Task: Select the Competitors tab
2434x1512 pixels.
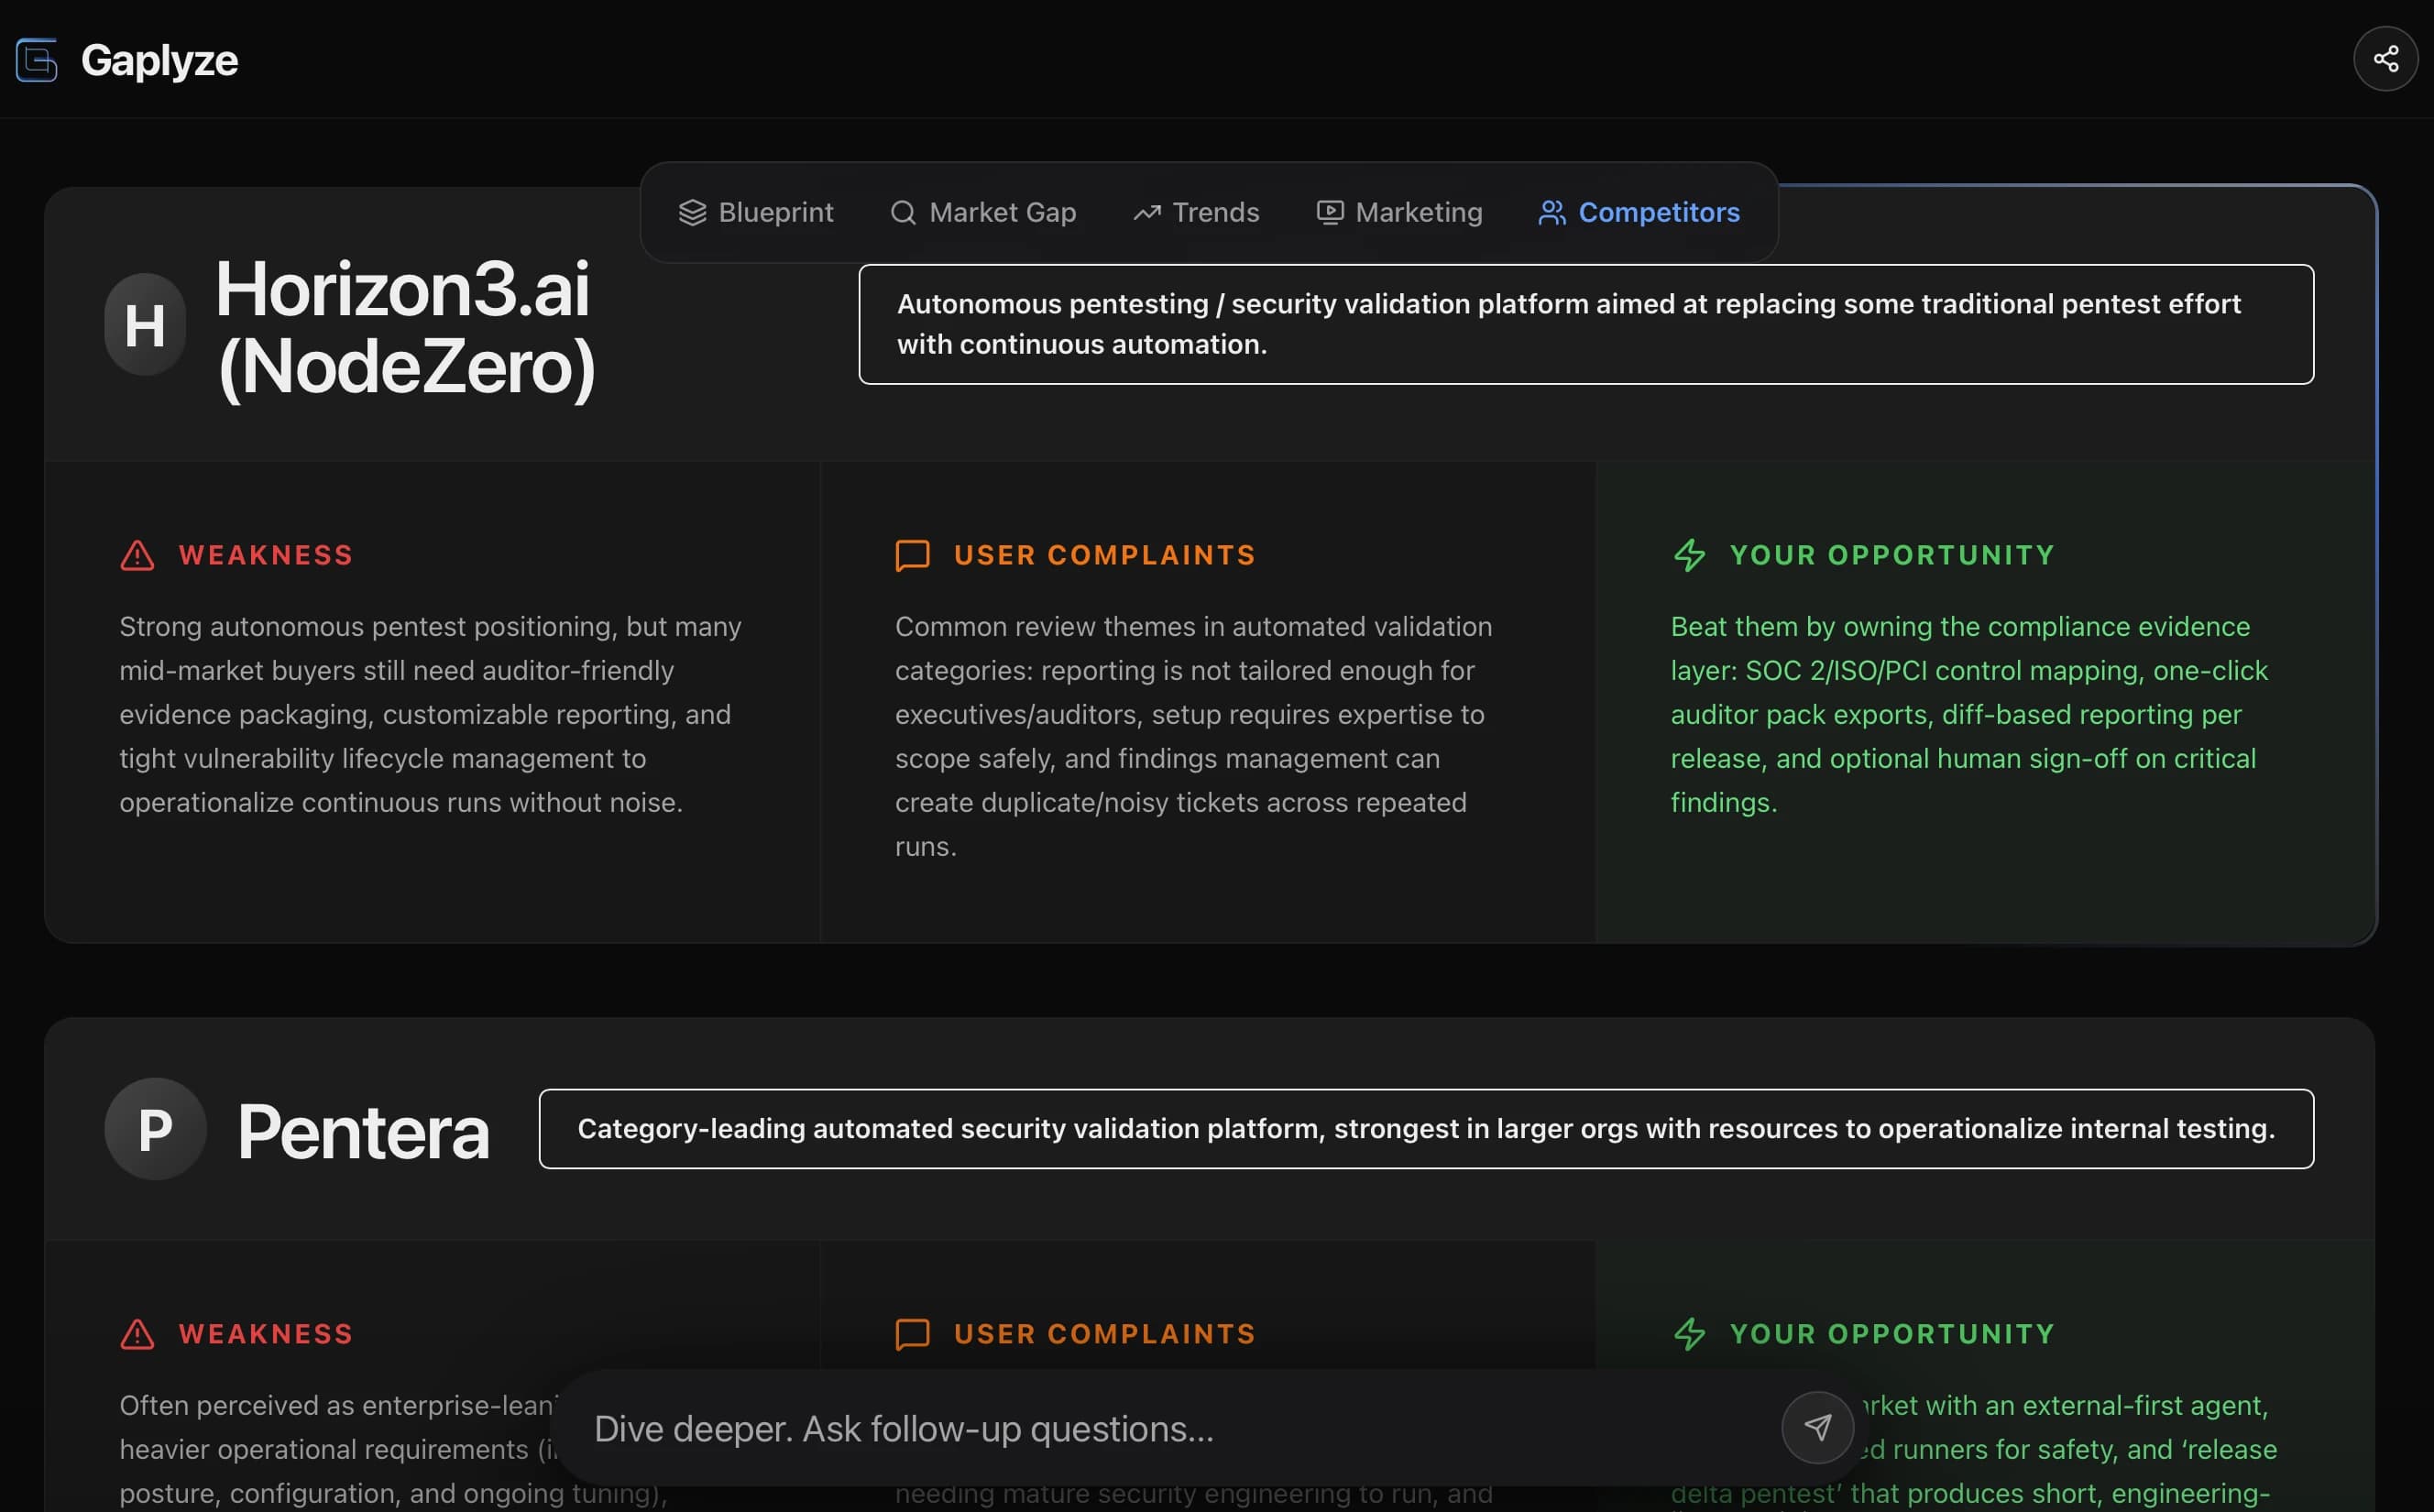Action: click(x=1659, y=212)
